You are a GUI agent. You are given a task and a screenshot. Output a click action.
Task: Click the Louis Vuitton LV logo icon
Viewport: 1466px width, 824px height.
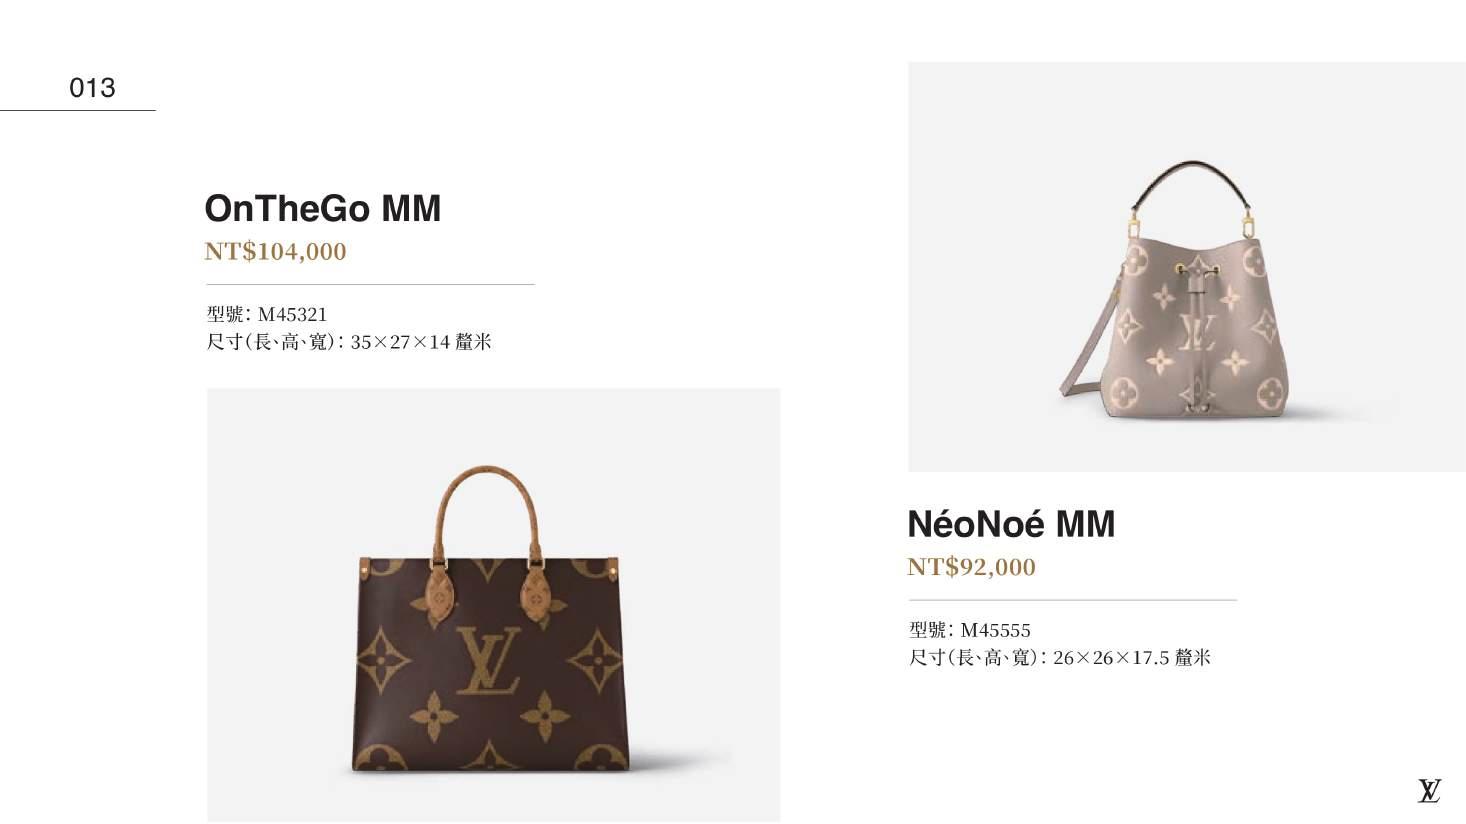[x=1429, y=790]
